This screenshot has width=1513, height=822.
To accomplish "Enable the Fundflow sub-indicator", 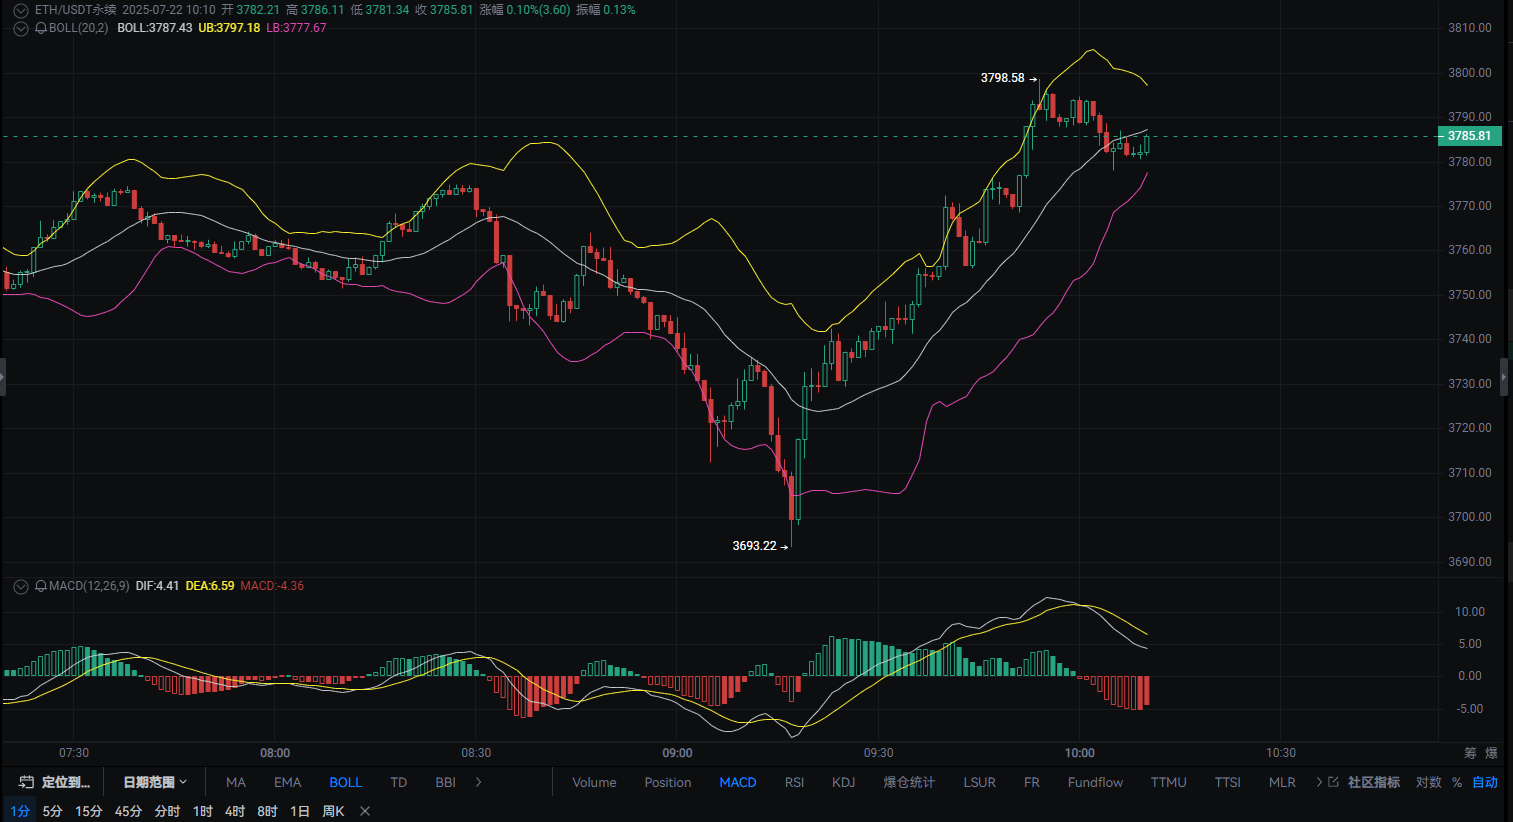I will point(1095,782).
